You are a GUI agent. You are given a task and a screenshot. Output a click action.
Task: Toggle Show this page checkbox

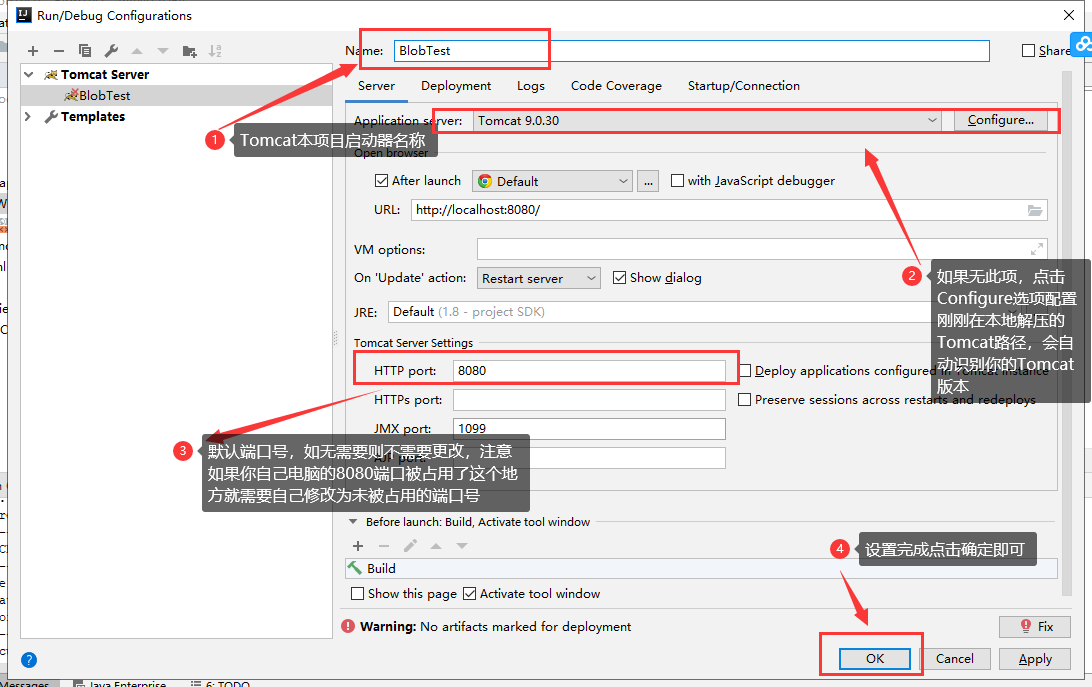pos(357,594)
